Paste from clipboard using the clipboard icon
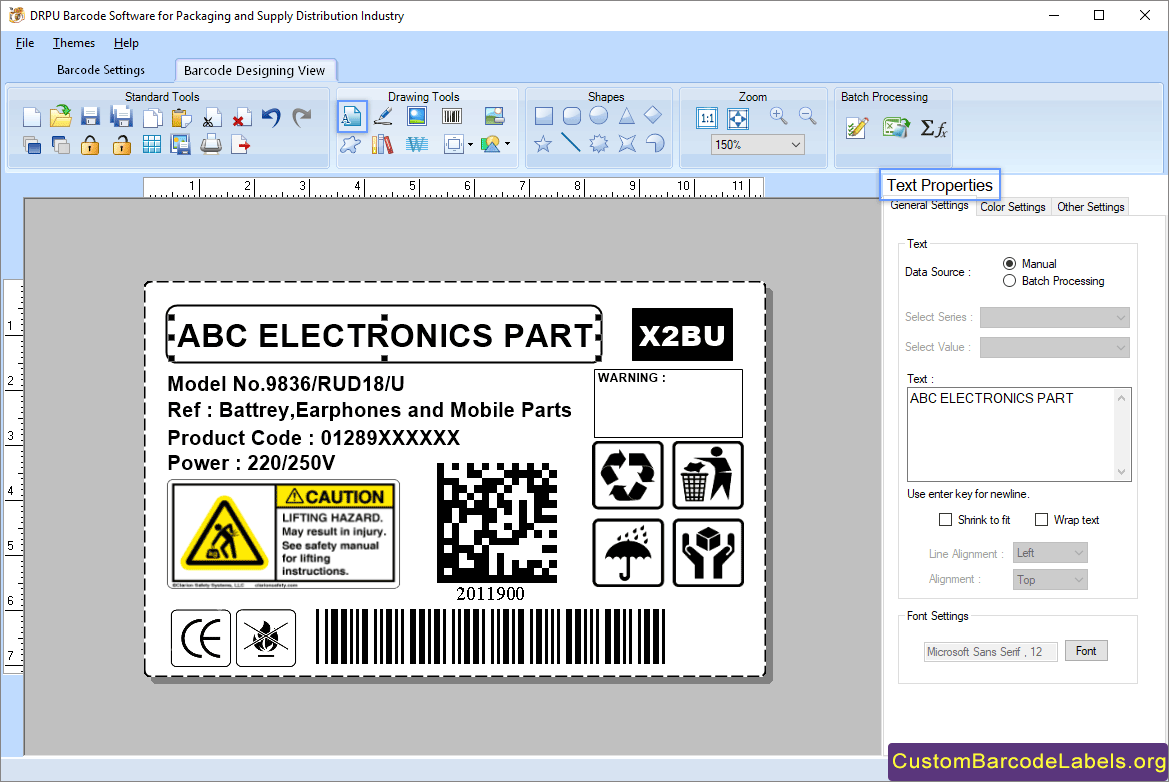Viewport: 1169px width, 782px height. pos(181,117)
